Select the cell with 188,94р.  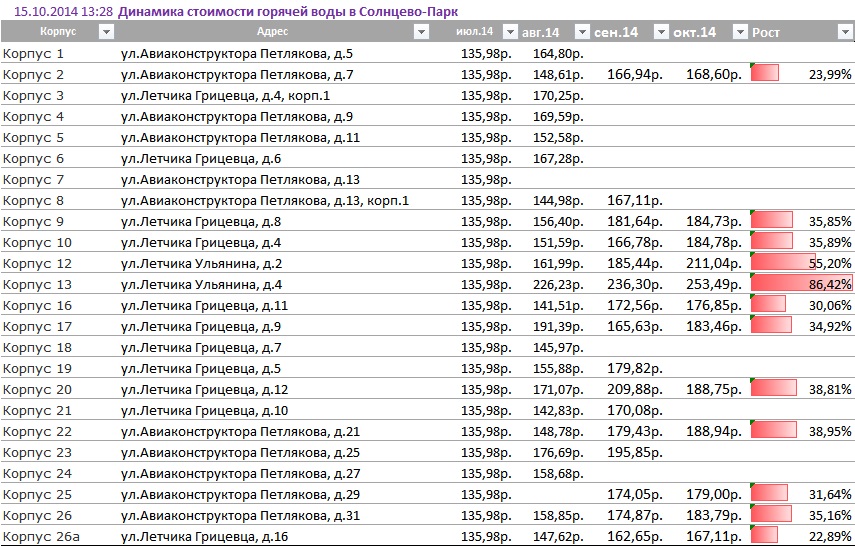click(714, 431)
